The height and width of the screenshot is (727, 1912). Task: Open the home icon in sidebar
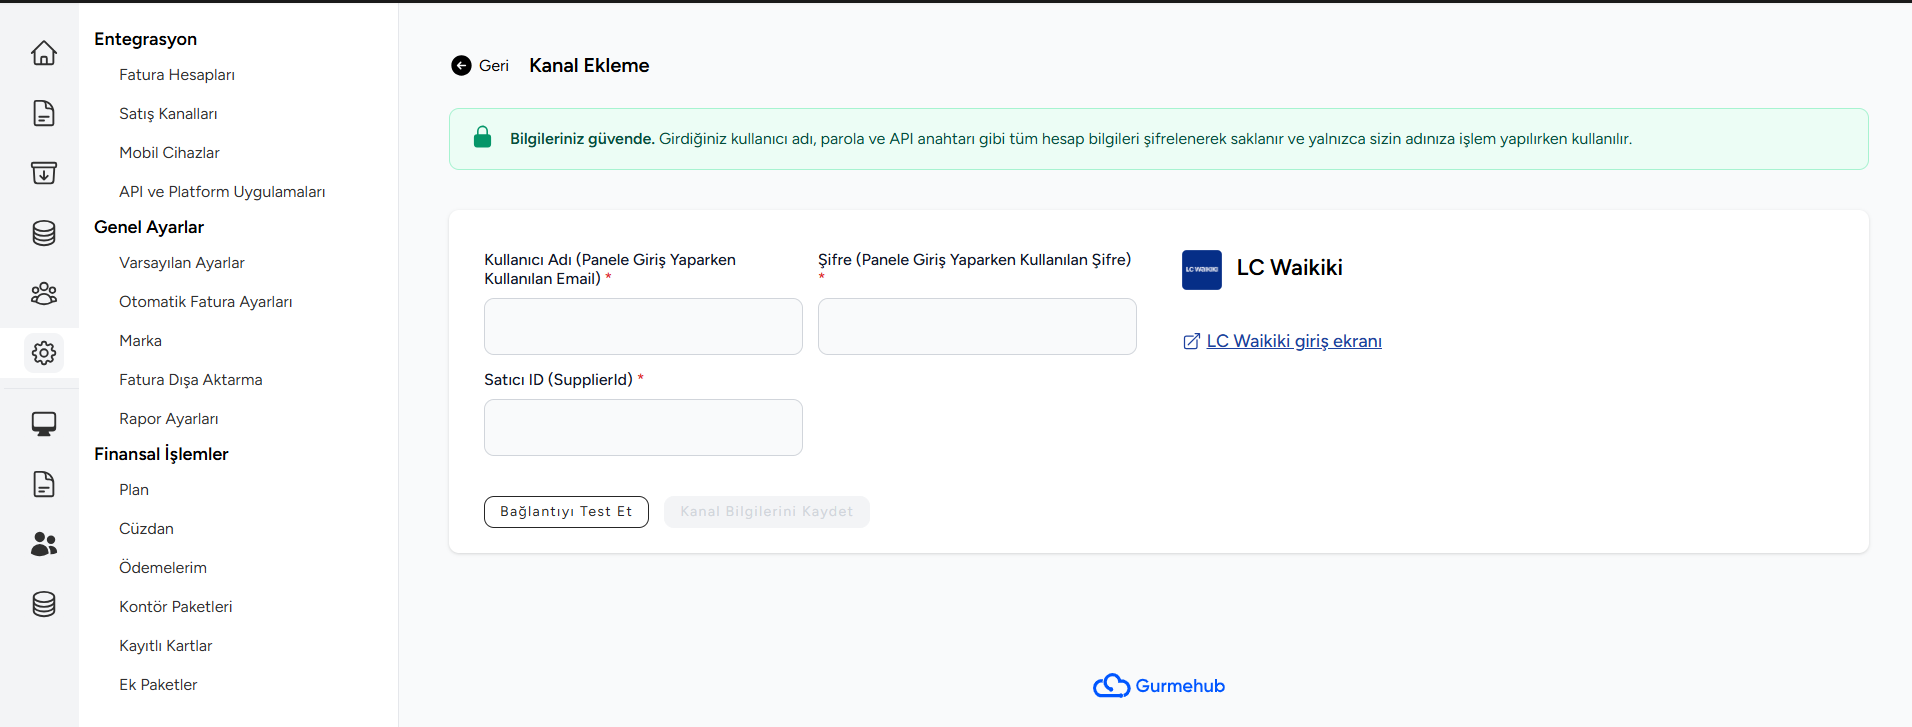44,53
